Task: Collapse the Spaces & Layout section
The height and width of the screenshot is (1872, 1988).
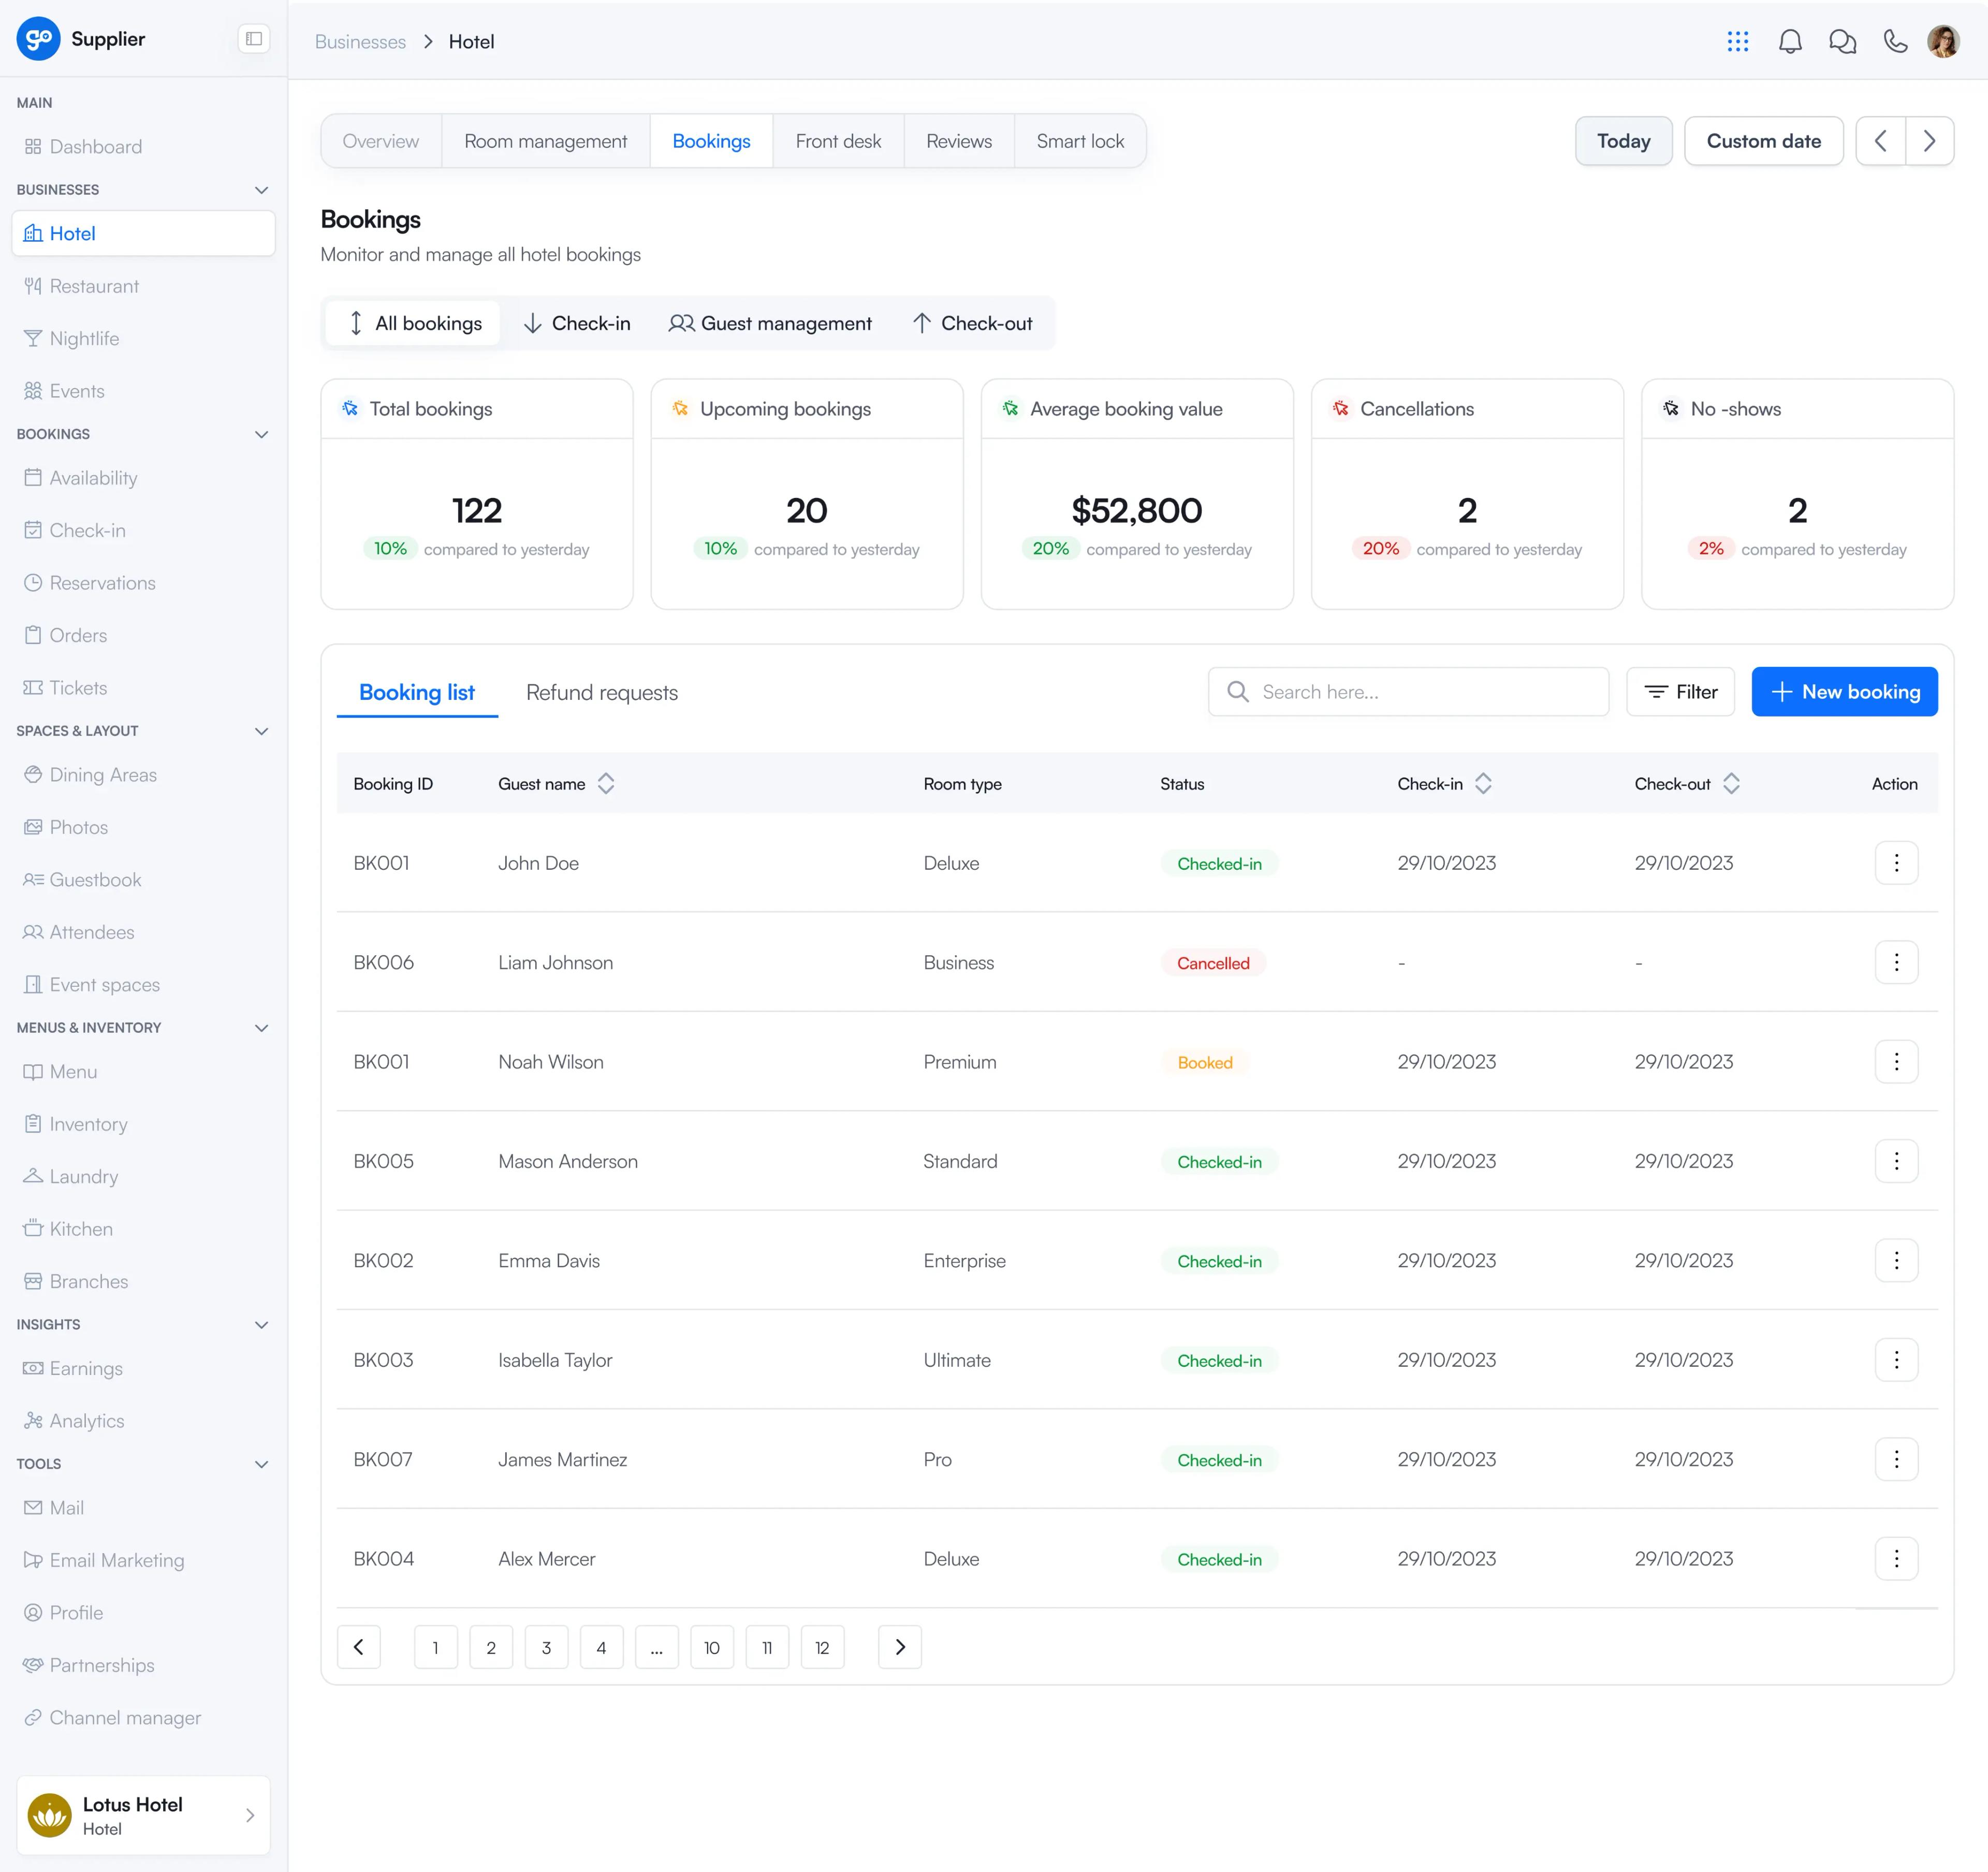Action: coord(261,731)
